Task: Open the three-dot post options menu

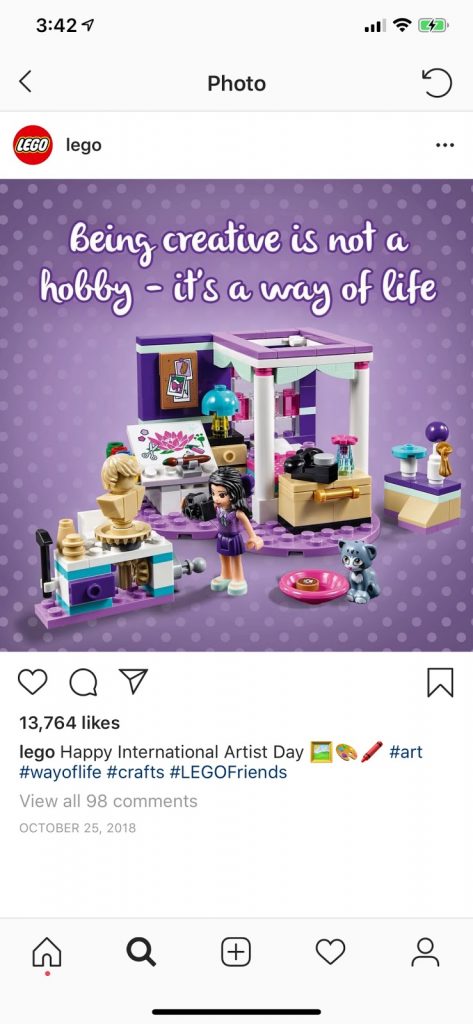Action: click(444, 145)
